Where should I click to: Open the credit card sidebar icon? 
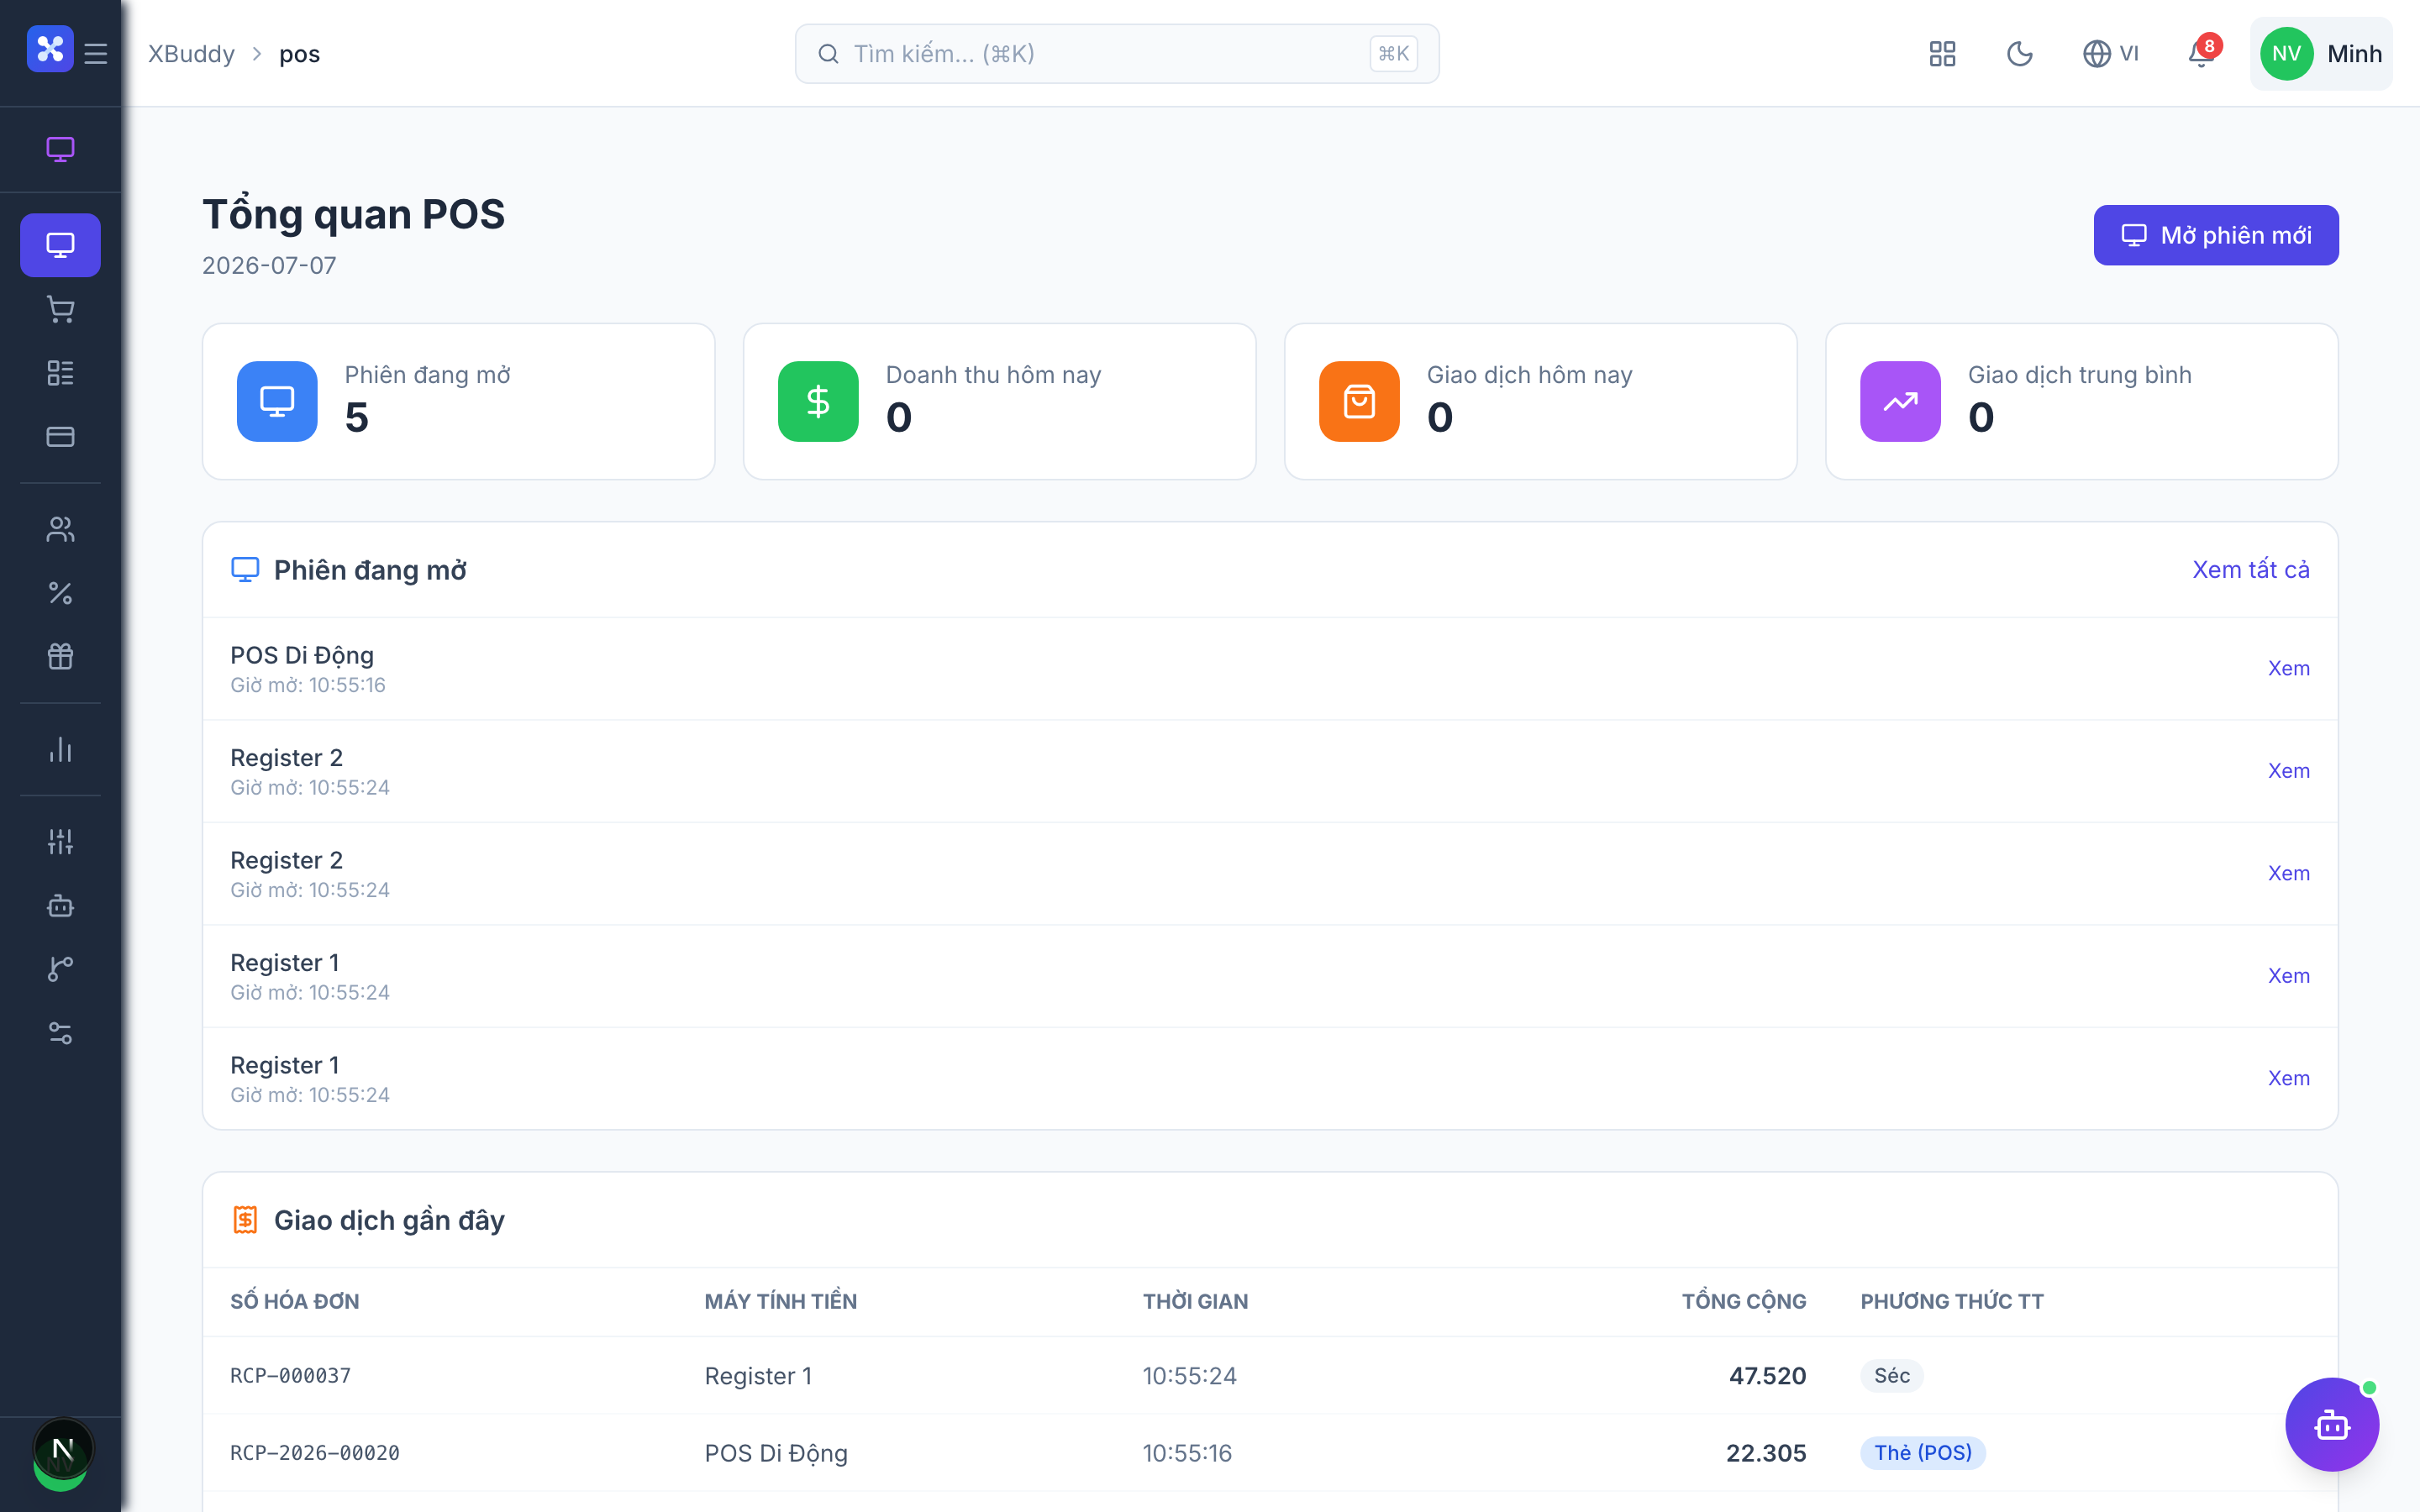tap(60, 437)
